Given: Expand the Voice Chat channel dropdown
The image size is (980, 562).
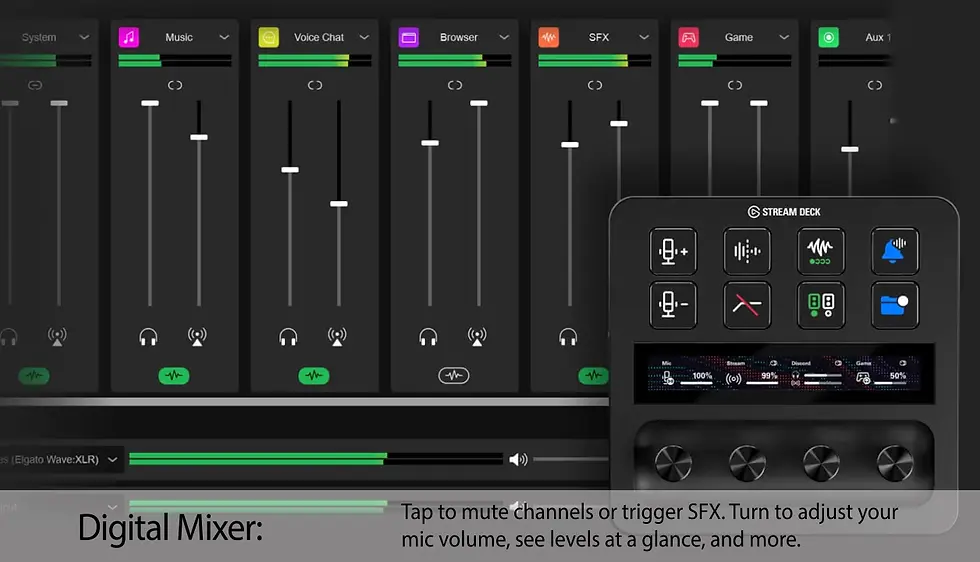Looking at the screenshot, I should point(364,38).
